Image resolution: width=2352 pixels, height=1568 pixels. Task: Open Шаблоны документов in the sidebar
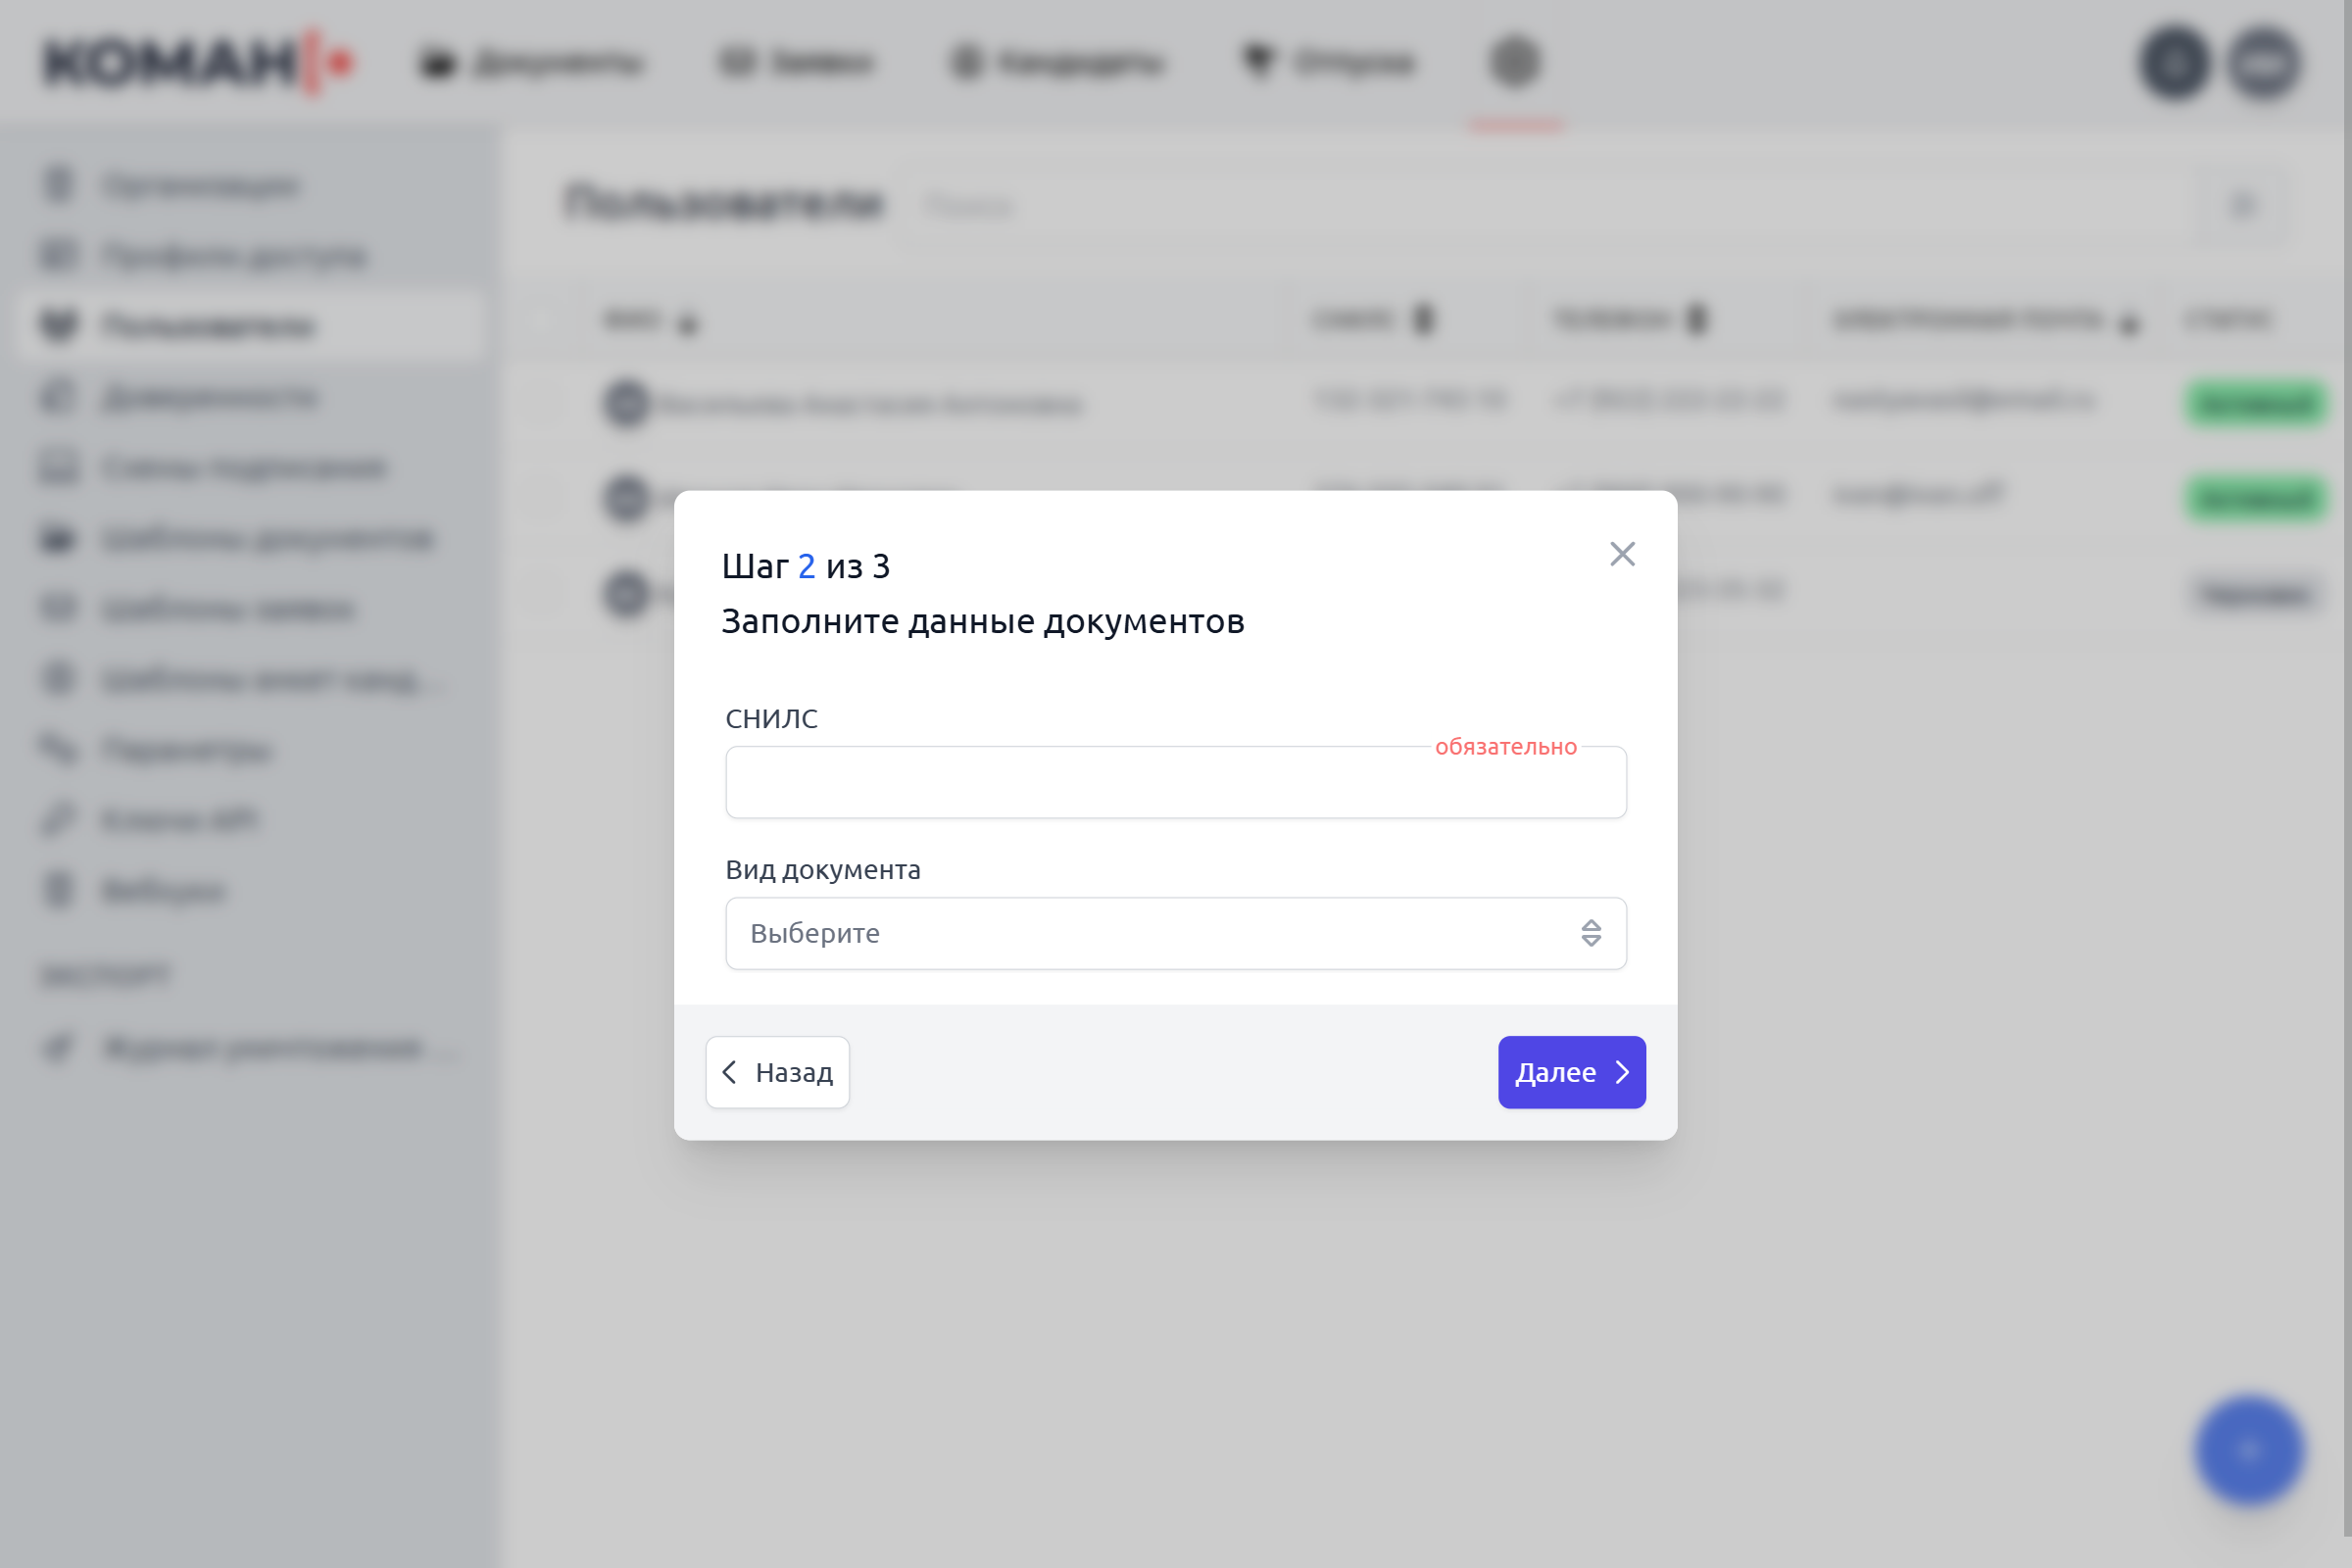pyautogui.click(x=268, y=539)
